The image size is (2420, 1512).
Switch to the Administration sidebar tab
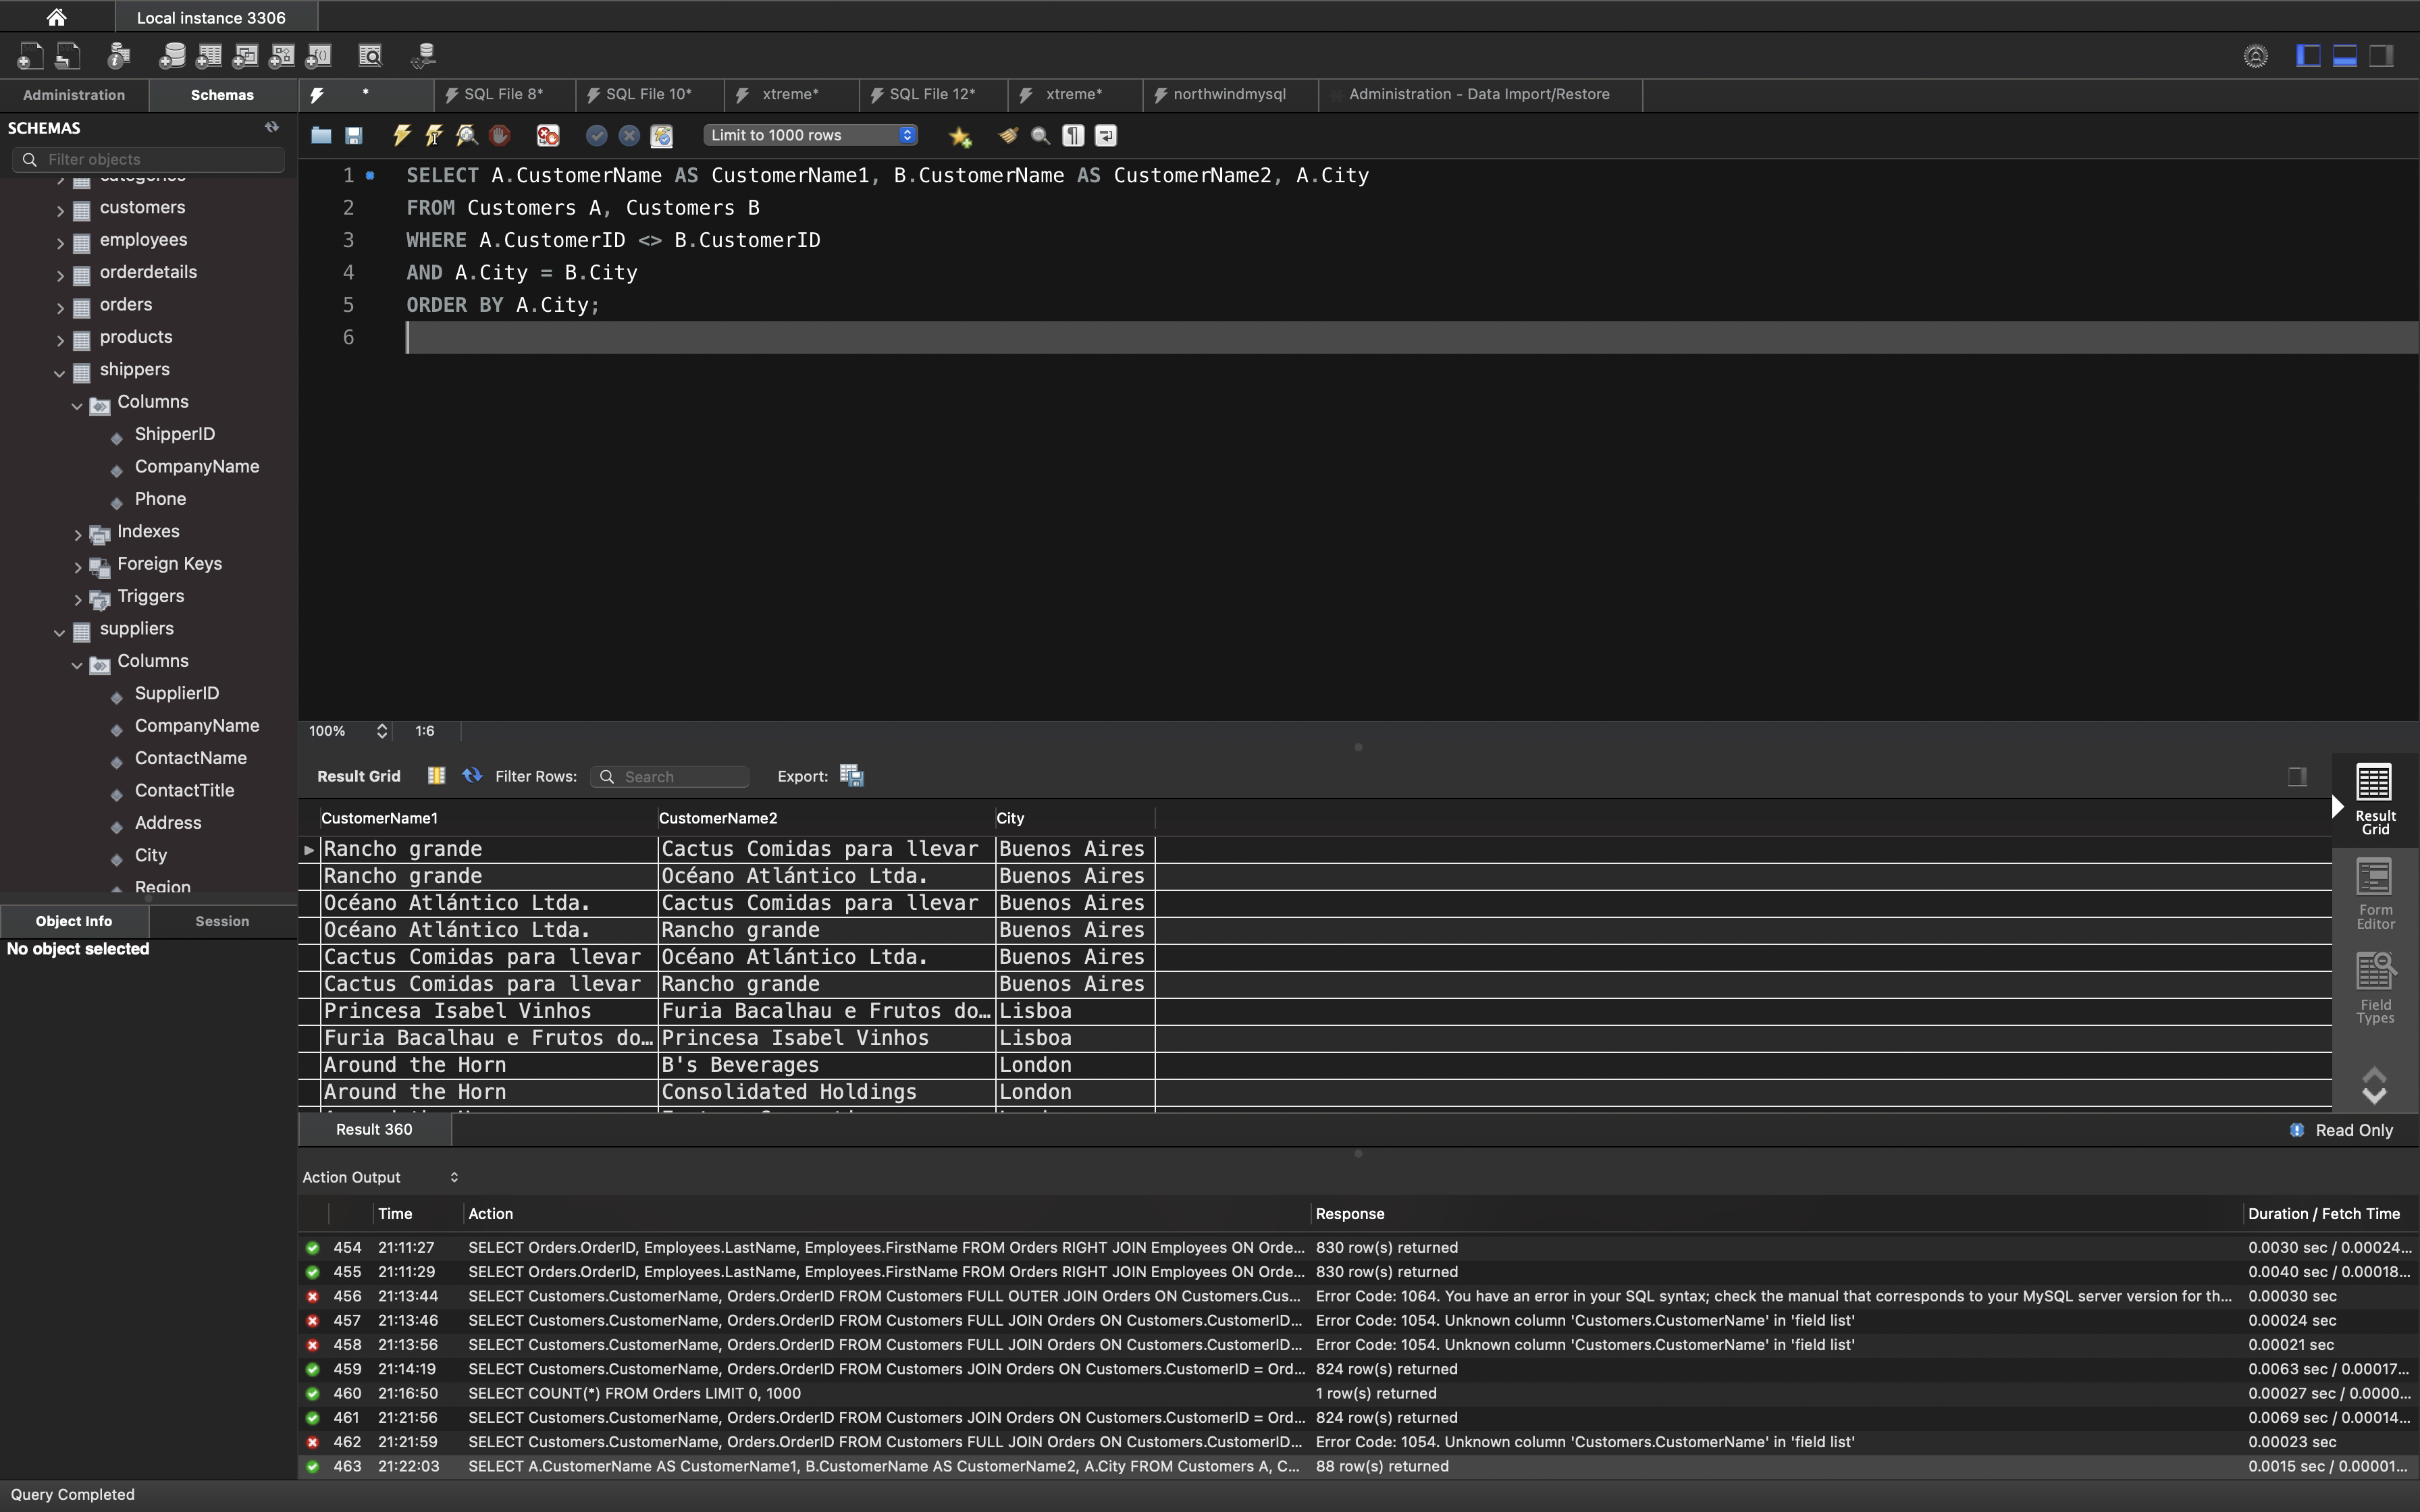[74, 95]
